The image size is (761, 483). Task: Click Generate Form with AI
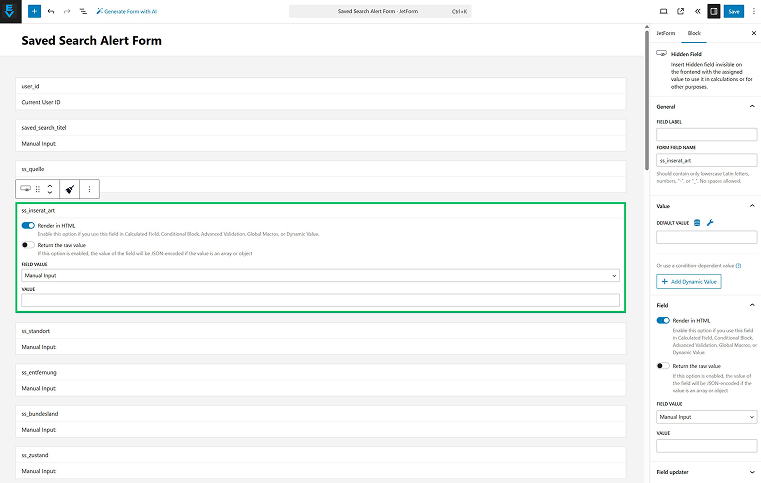127,11
